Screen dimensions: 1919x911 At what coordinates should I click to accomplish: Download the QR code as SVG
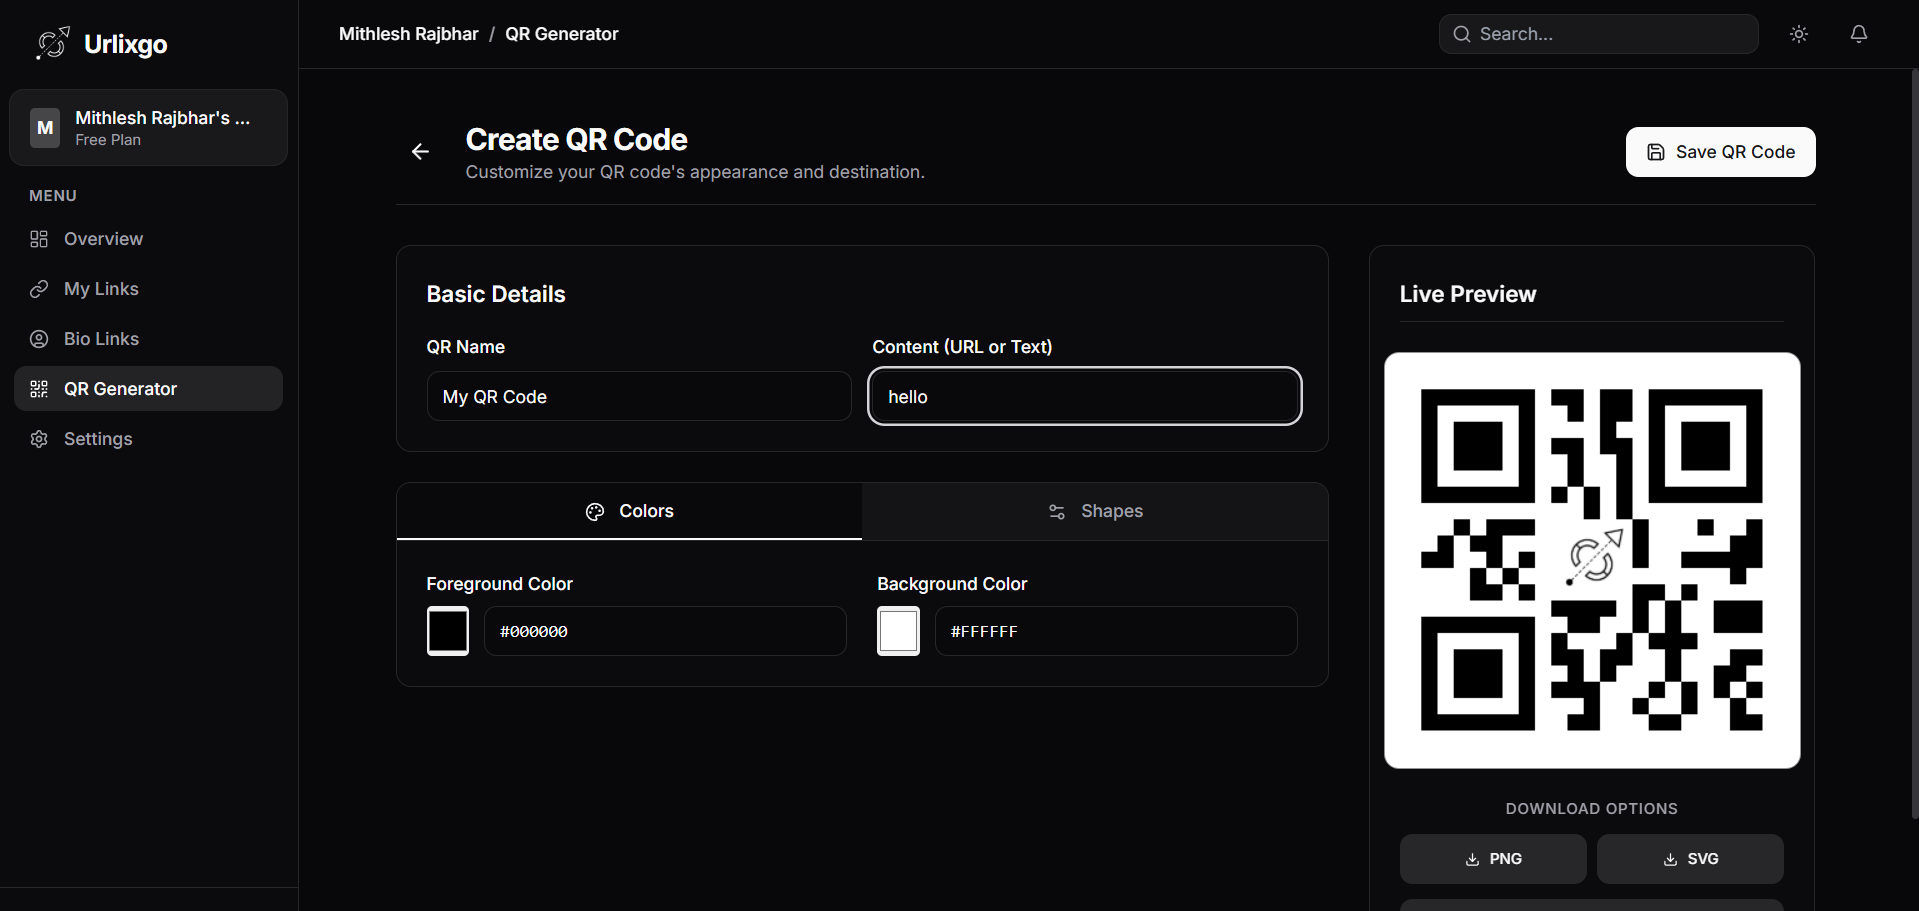[1690, 859]
